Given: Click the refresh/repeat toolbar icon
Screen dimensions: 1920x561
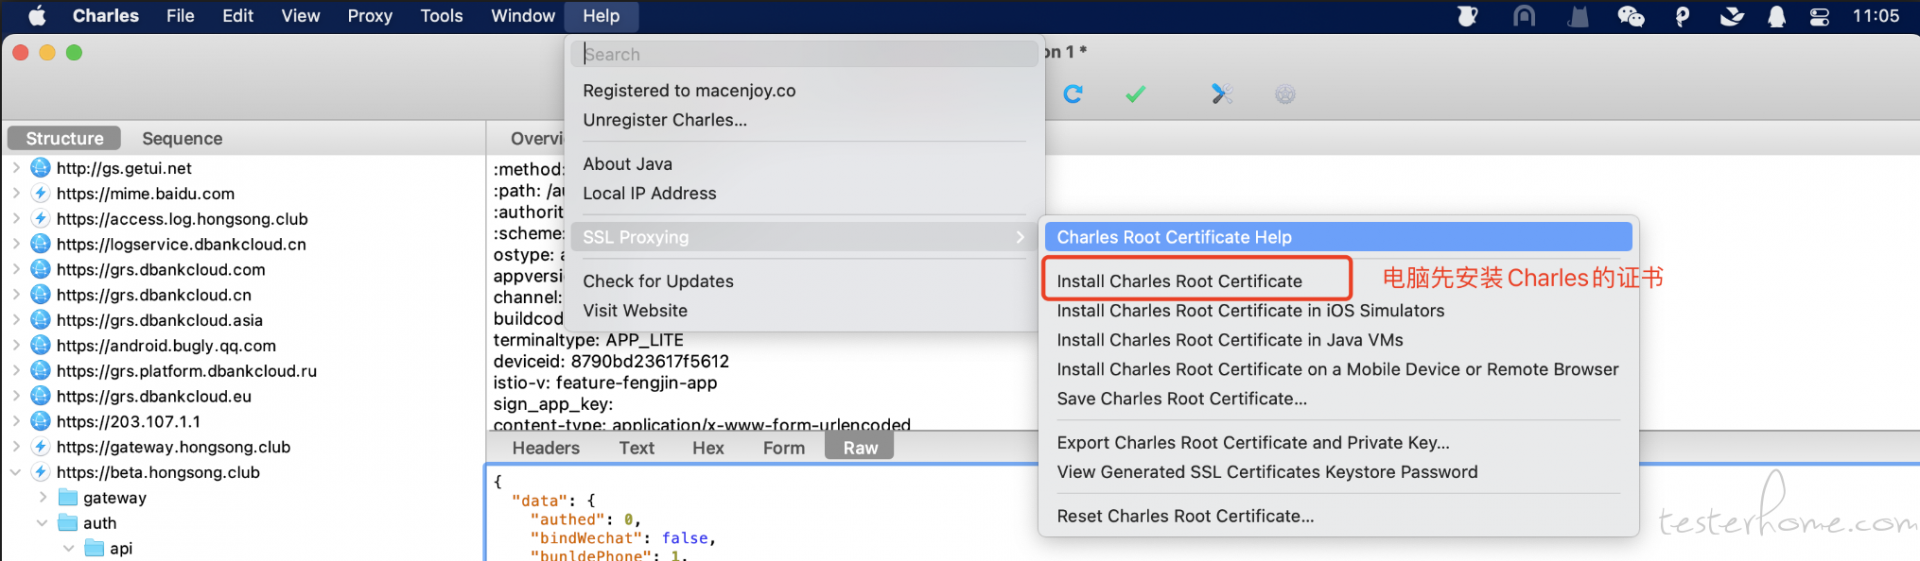Looking at the screenshot, I should [x=1073, y=94].
